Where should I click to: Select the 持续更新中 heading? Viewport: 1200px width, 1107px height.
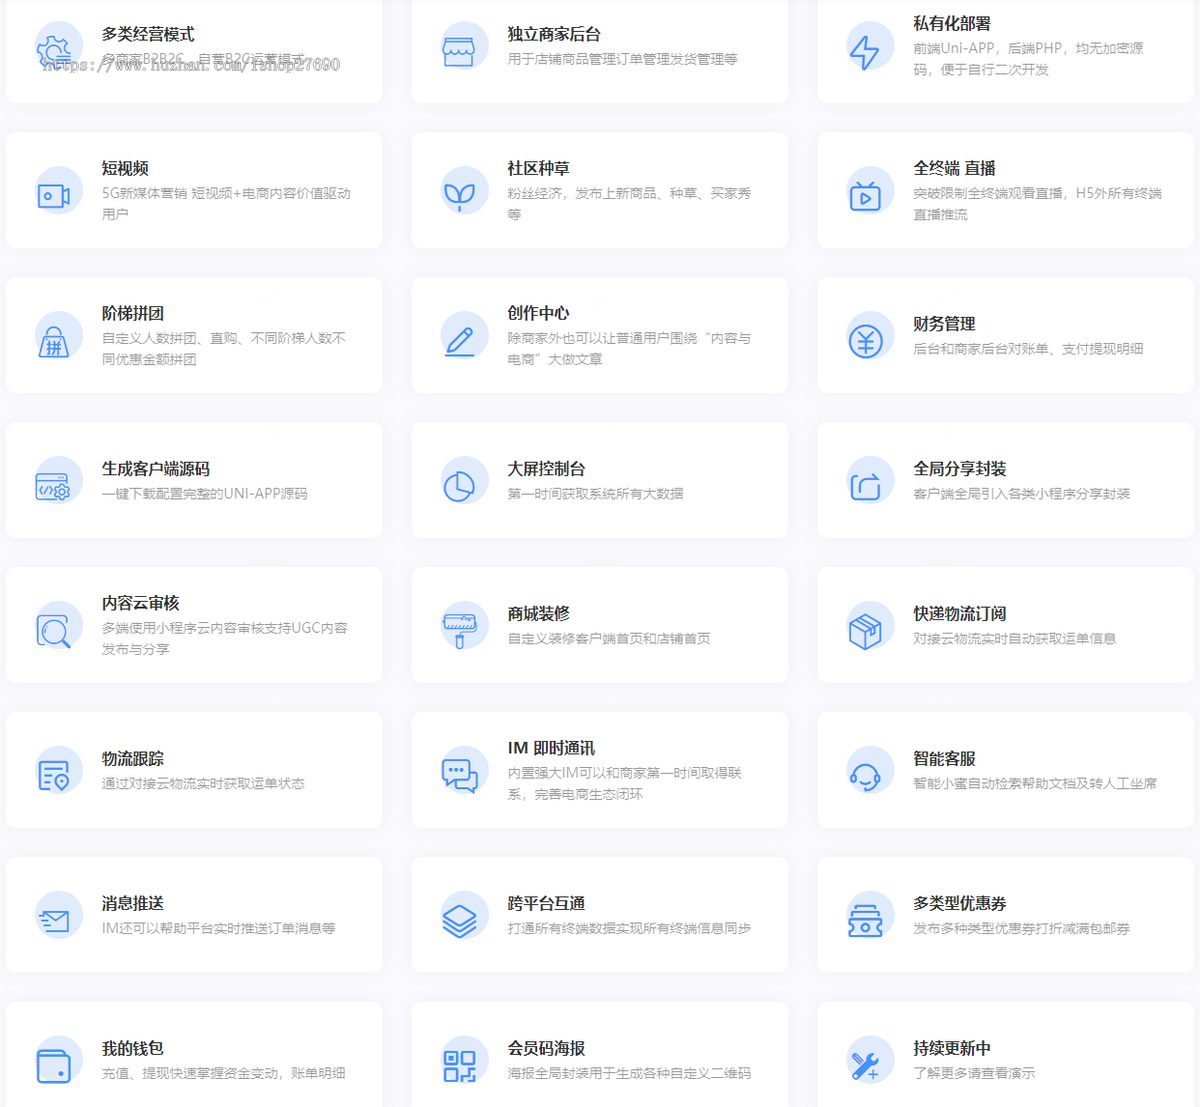[952, 1048]
